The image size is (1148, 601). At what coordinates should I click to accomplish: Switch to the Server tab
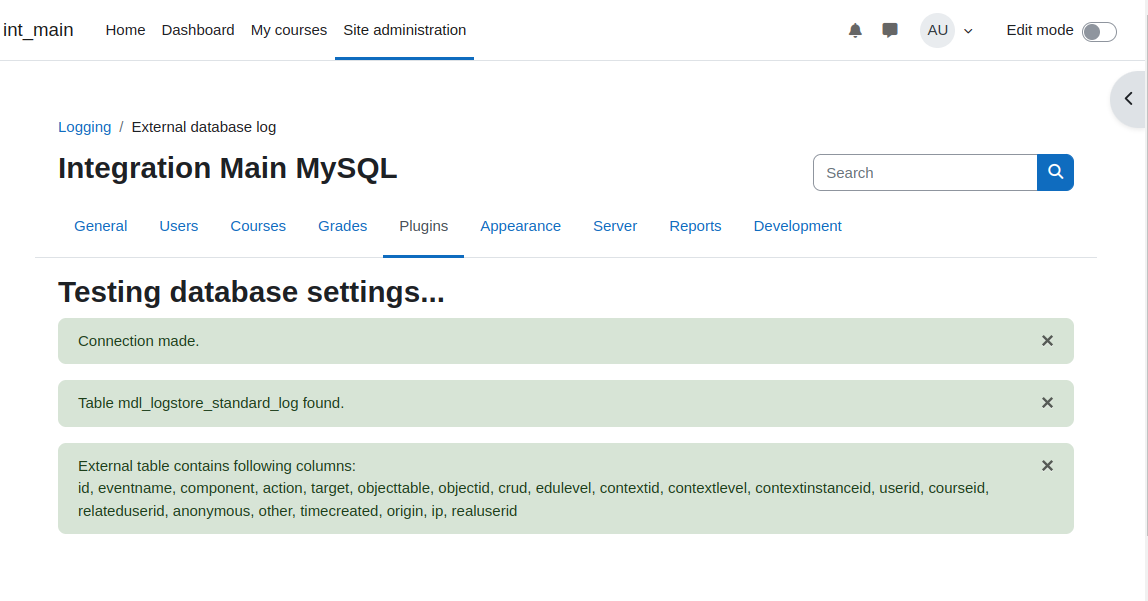pyautogui.click(x=614, y=226)
